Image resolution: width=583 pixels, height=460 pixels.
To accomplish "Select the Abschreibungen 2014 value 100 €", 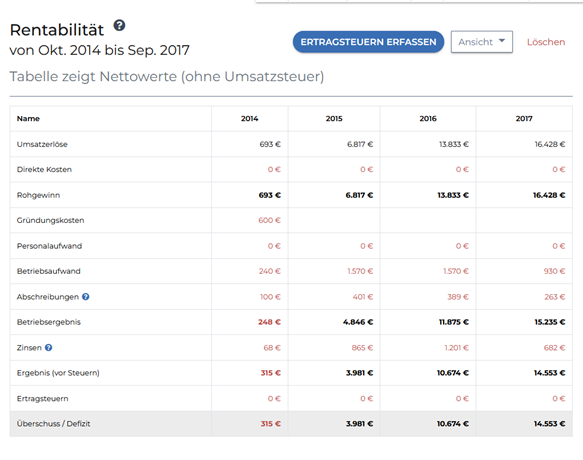I will pos(270,297).
